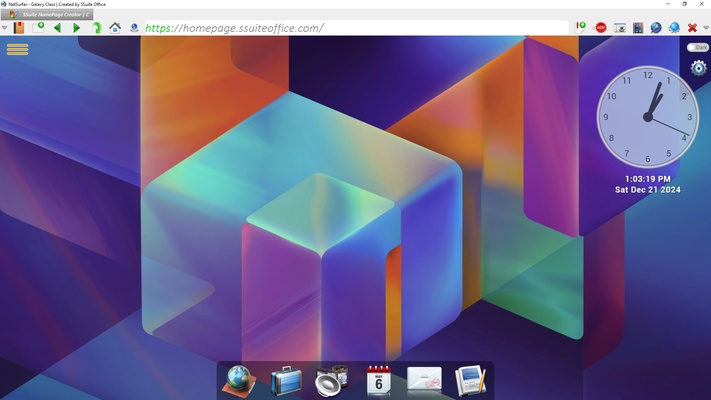Expand the dropdown arrow at toolbar right end
Viewport: 711px width, 400px height.
pyautogui.click(x=706, y=28)
